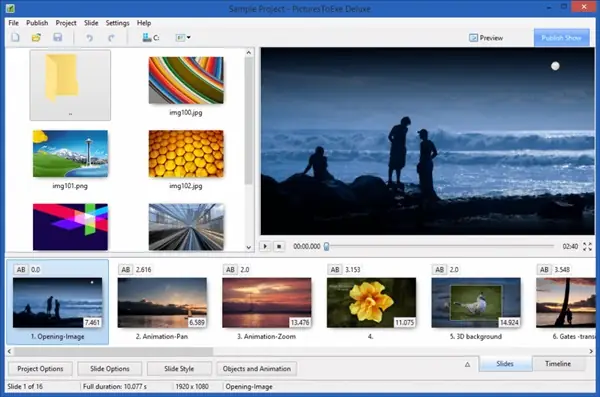Open the Help menu
Viewport: 600px width, 397px height.
pos(144,23)
